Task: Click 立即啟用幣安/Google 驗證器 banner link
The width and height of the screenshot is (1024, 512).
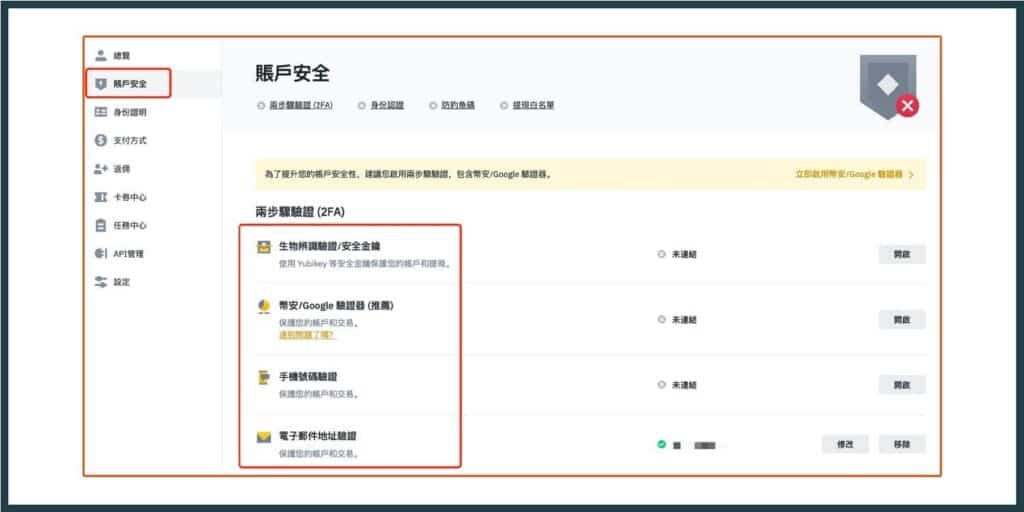Action: pyautogui.click(x=848, y=174)
